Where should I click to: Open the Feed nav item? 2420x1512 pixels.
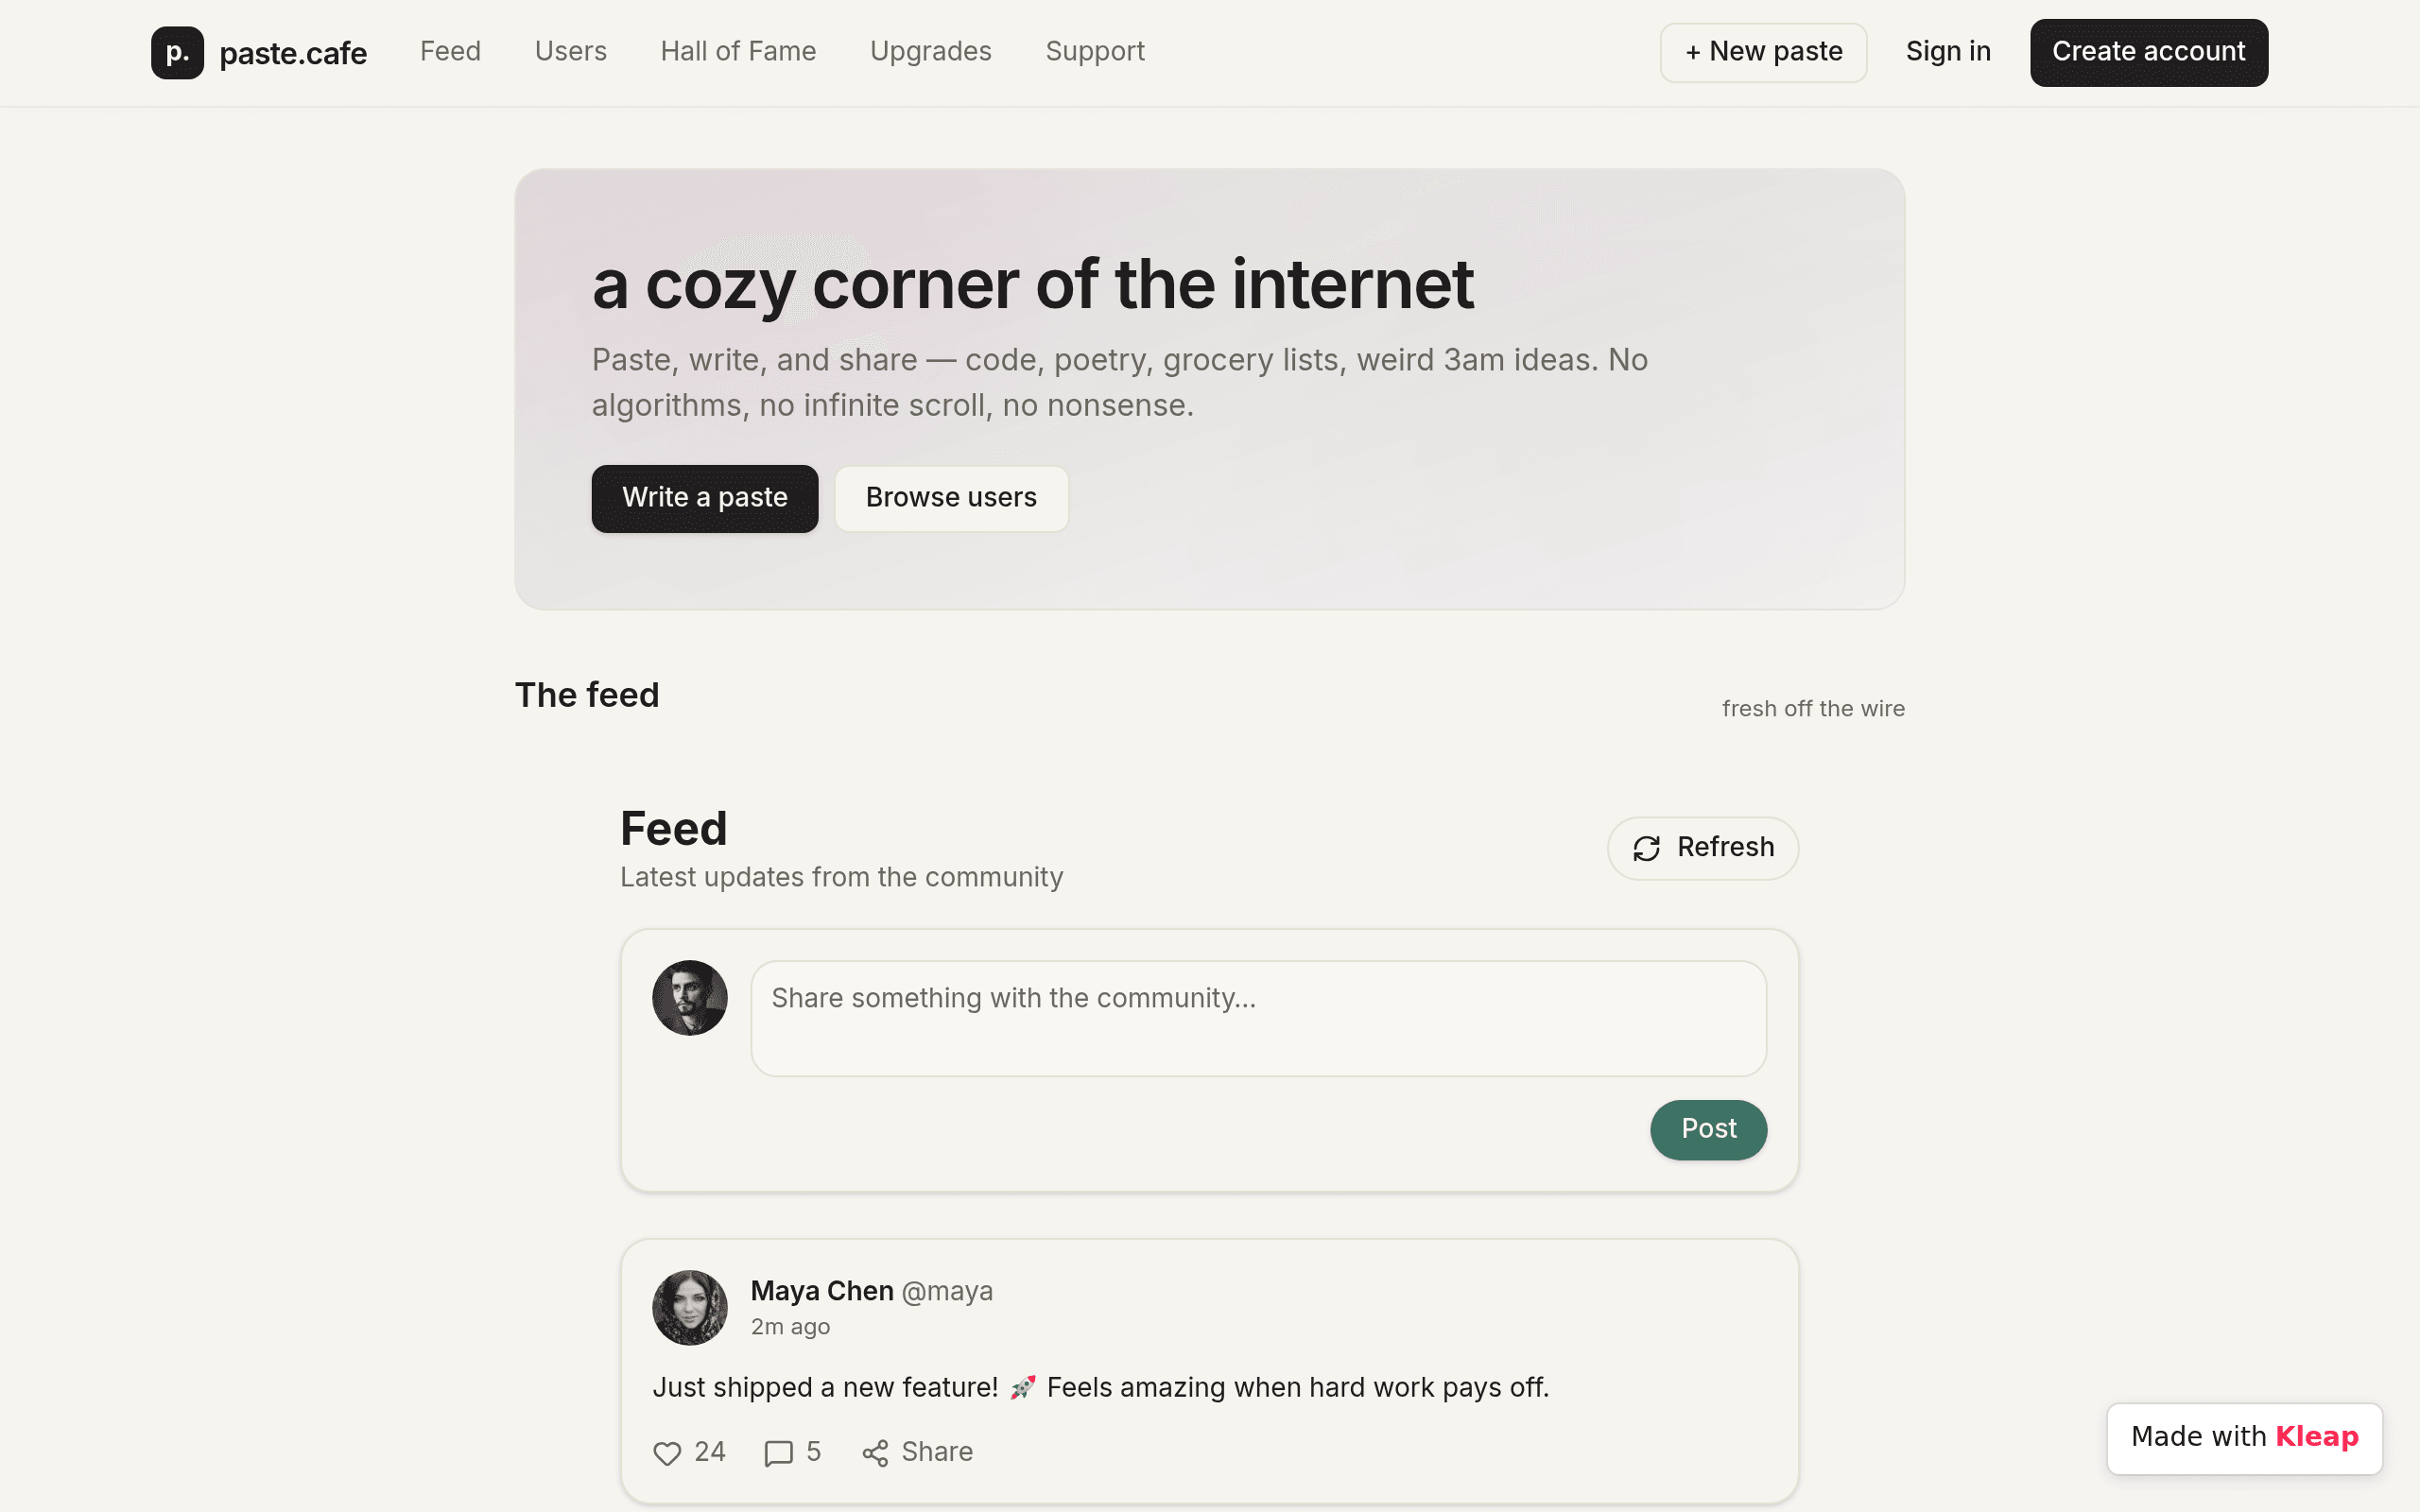pos(450,51)
